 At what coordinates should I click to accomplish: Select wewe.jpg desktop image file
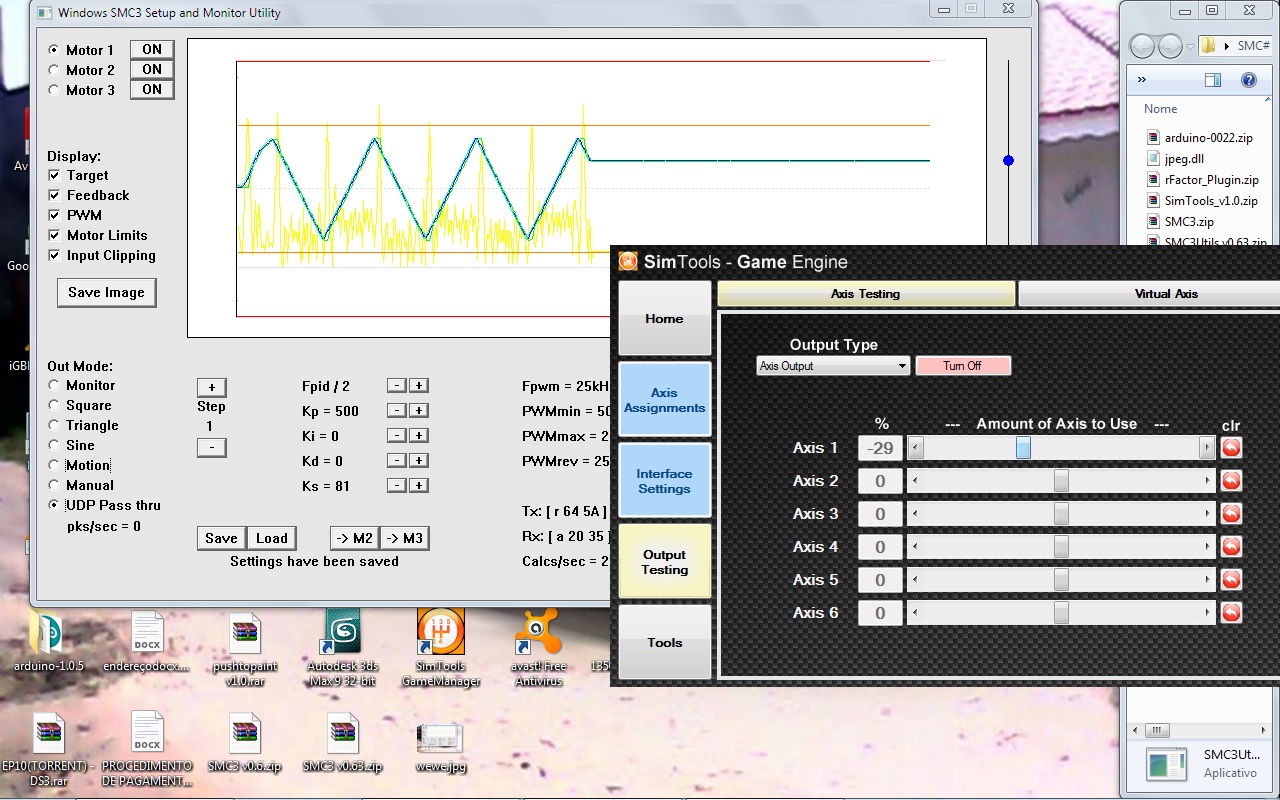441,748
